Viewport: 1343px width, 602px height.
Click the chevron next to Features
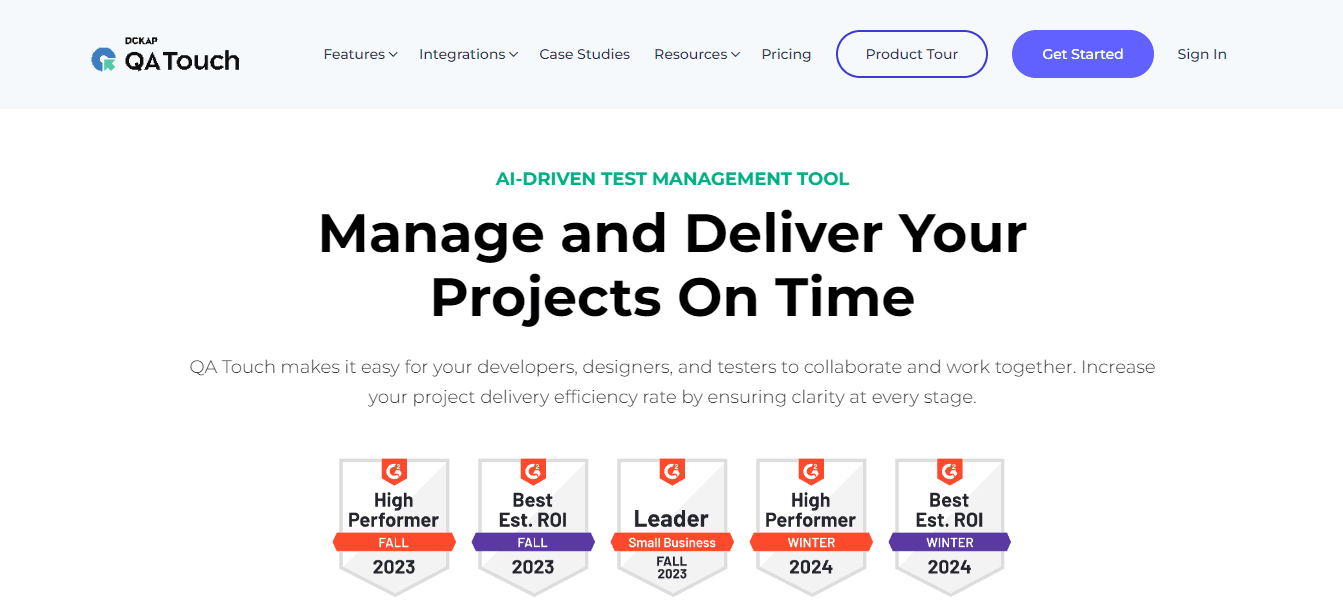tap(394, 55)
